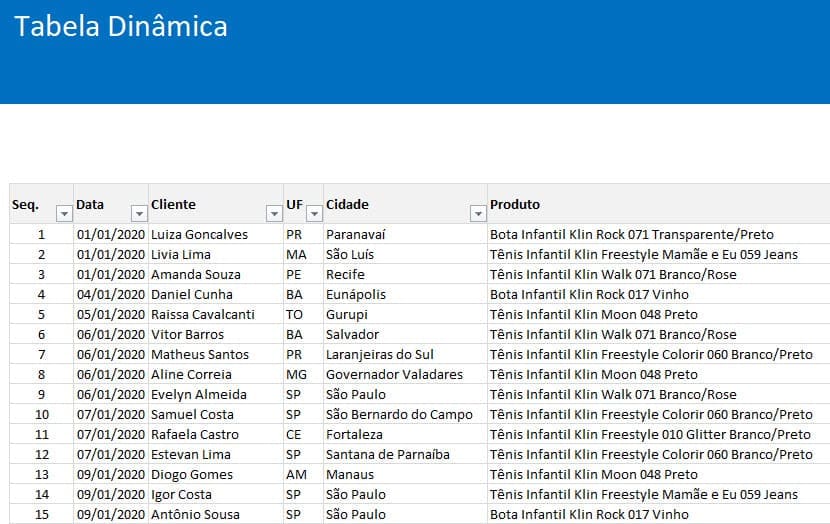
Task: Select Bota Infantil Klin Rock 017 Vinho in row 4
Action: [x=658, y=294]
